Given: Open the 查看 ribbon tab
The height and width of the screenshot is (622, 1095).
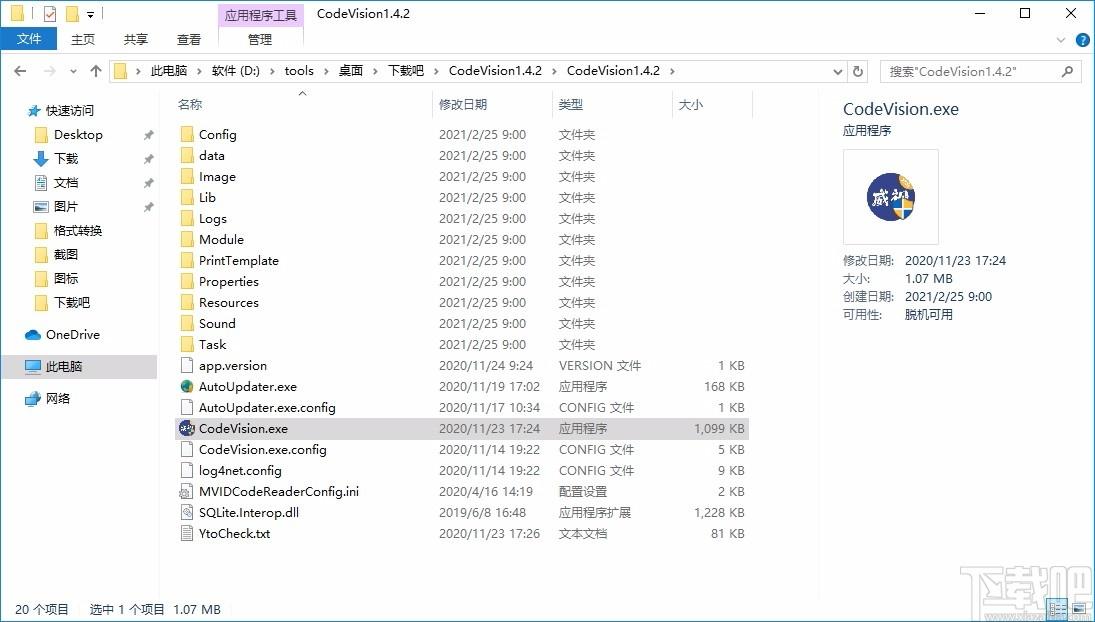Looking at the screenshot, I should click(x=189, y=39).
